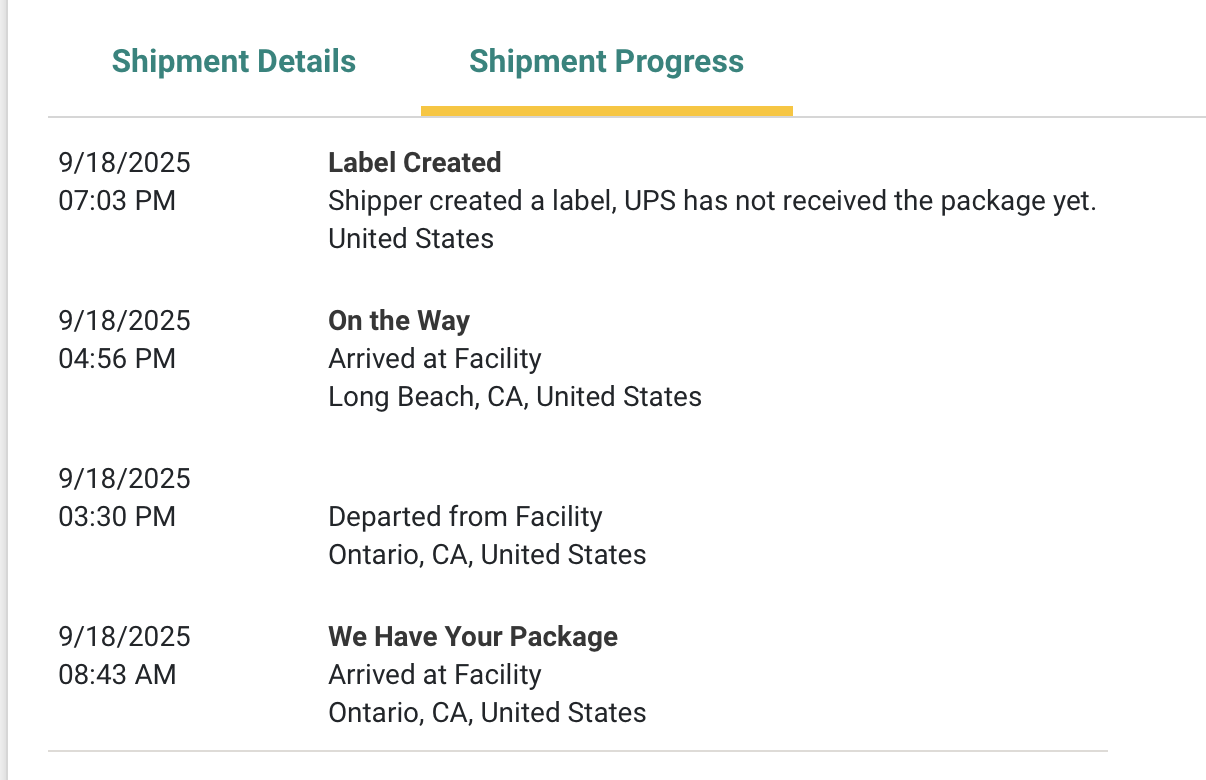1206x780 pixels.
Task: Click the 03:30 PM timestamp
Action: [x=117, y=517]
